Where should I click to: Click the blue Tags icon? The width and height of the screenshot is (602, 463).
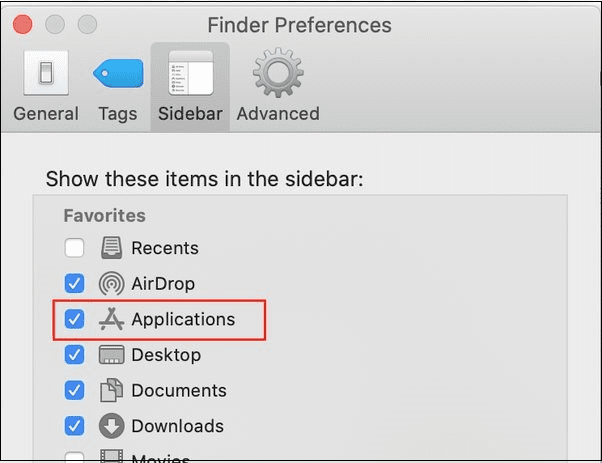118,73
